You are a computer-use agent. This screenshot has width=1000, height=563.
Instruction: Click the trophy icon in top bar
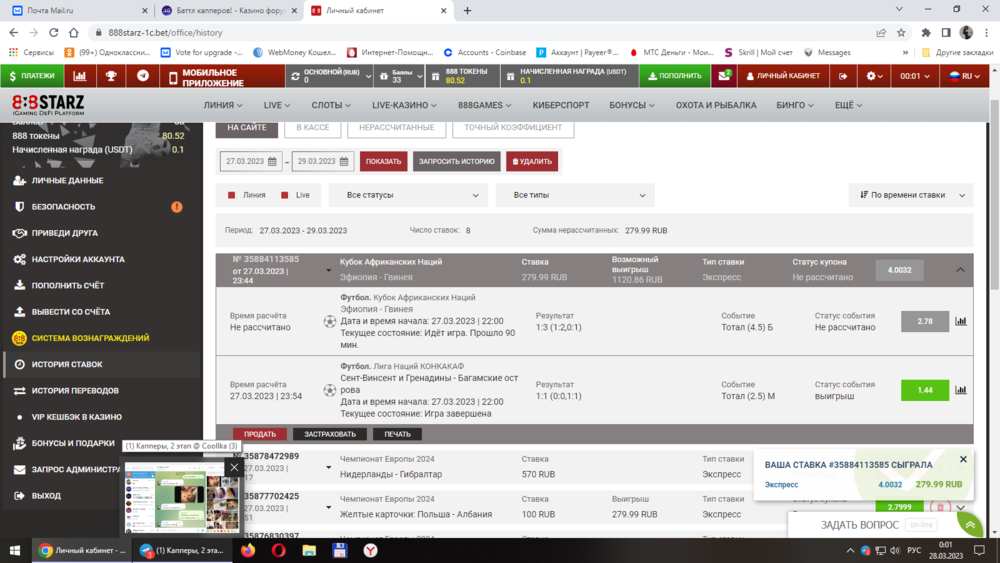(111, 76)
